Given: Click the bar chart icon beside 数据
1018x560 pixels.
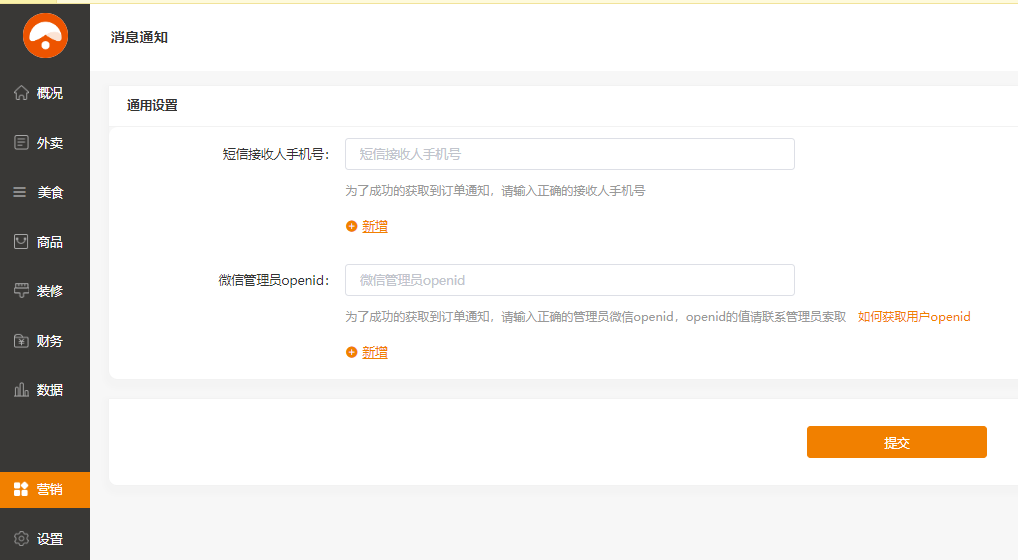Looking at the screenshot, I should [21, 390].
